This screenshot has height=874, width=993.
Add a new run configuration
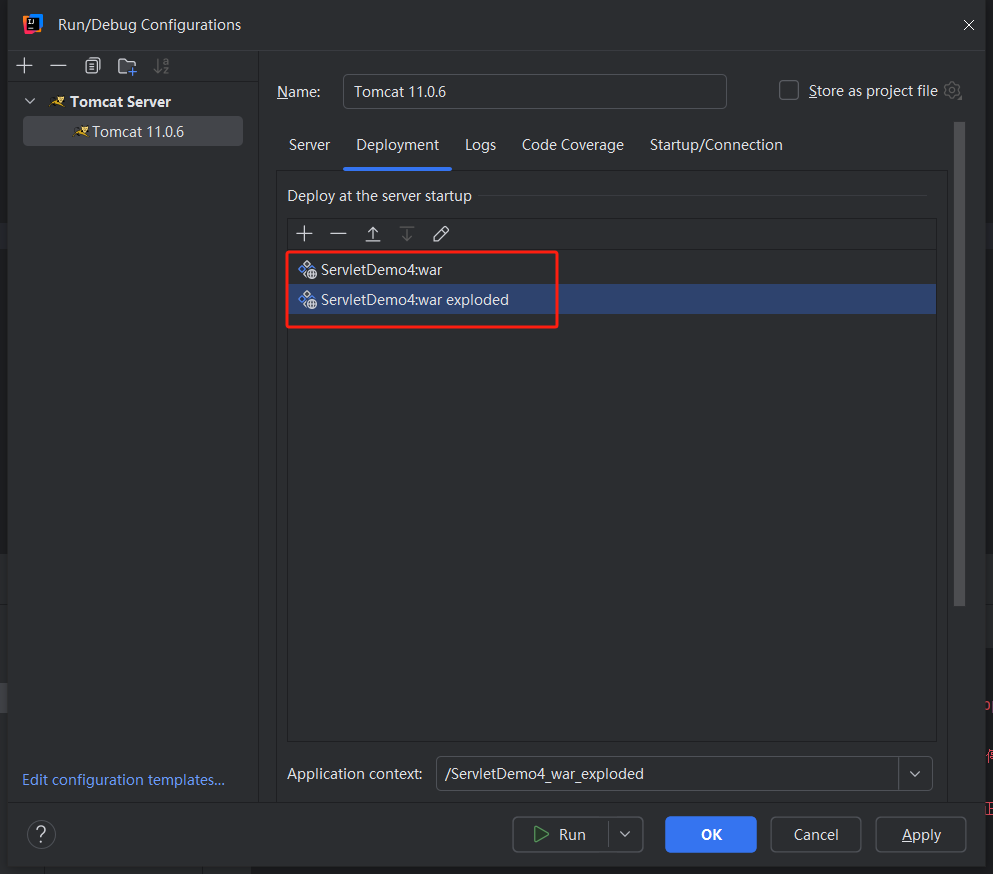[x=24, y=66]
